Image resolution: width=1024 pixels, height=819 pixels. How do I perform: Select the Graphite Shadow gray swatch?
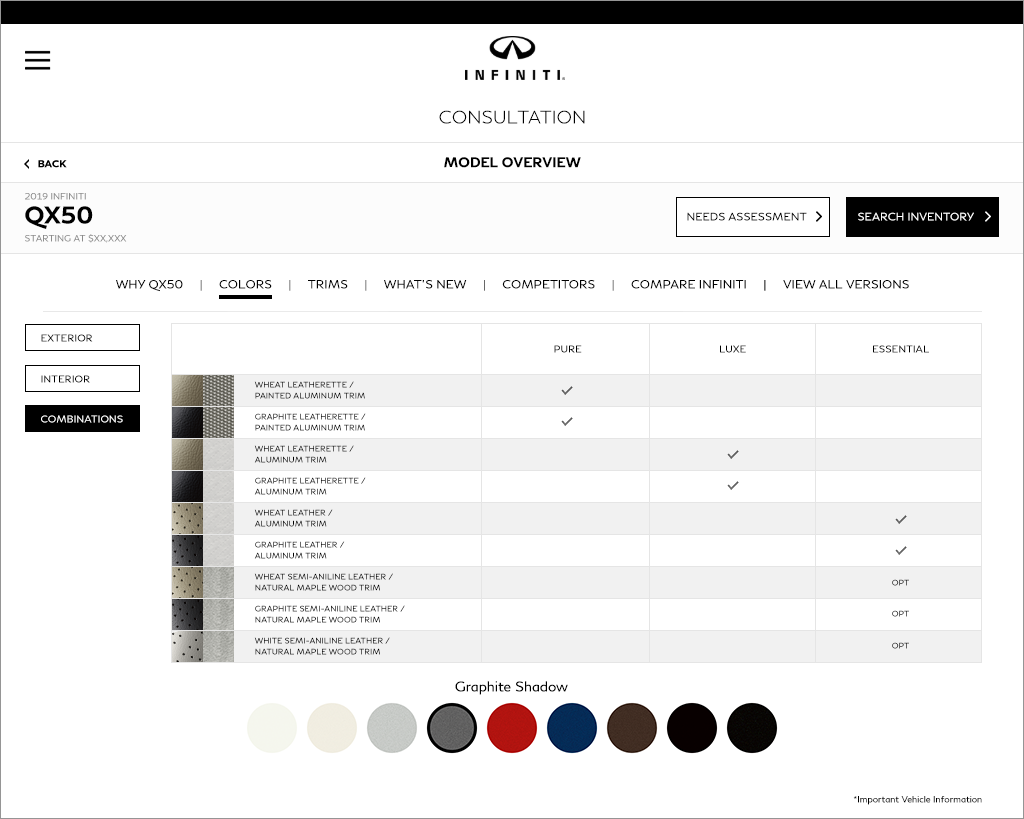[452, 728]
